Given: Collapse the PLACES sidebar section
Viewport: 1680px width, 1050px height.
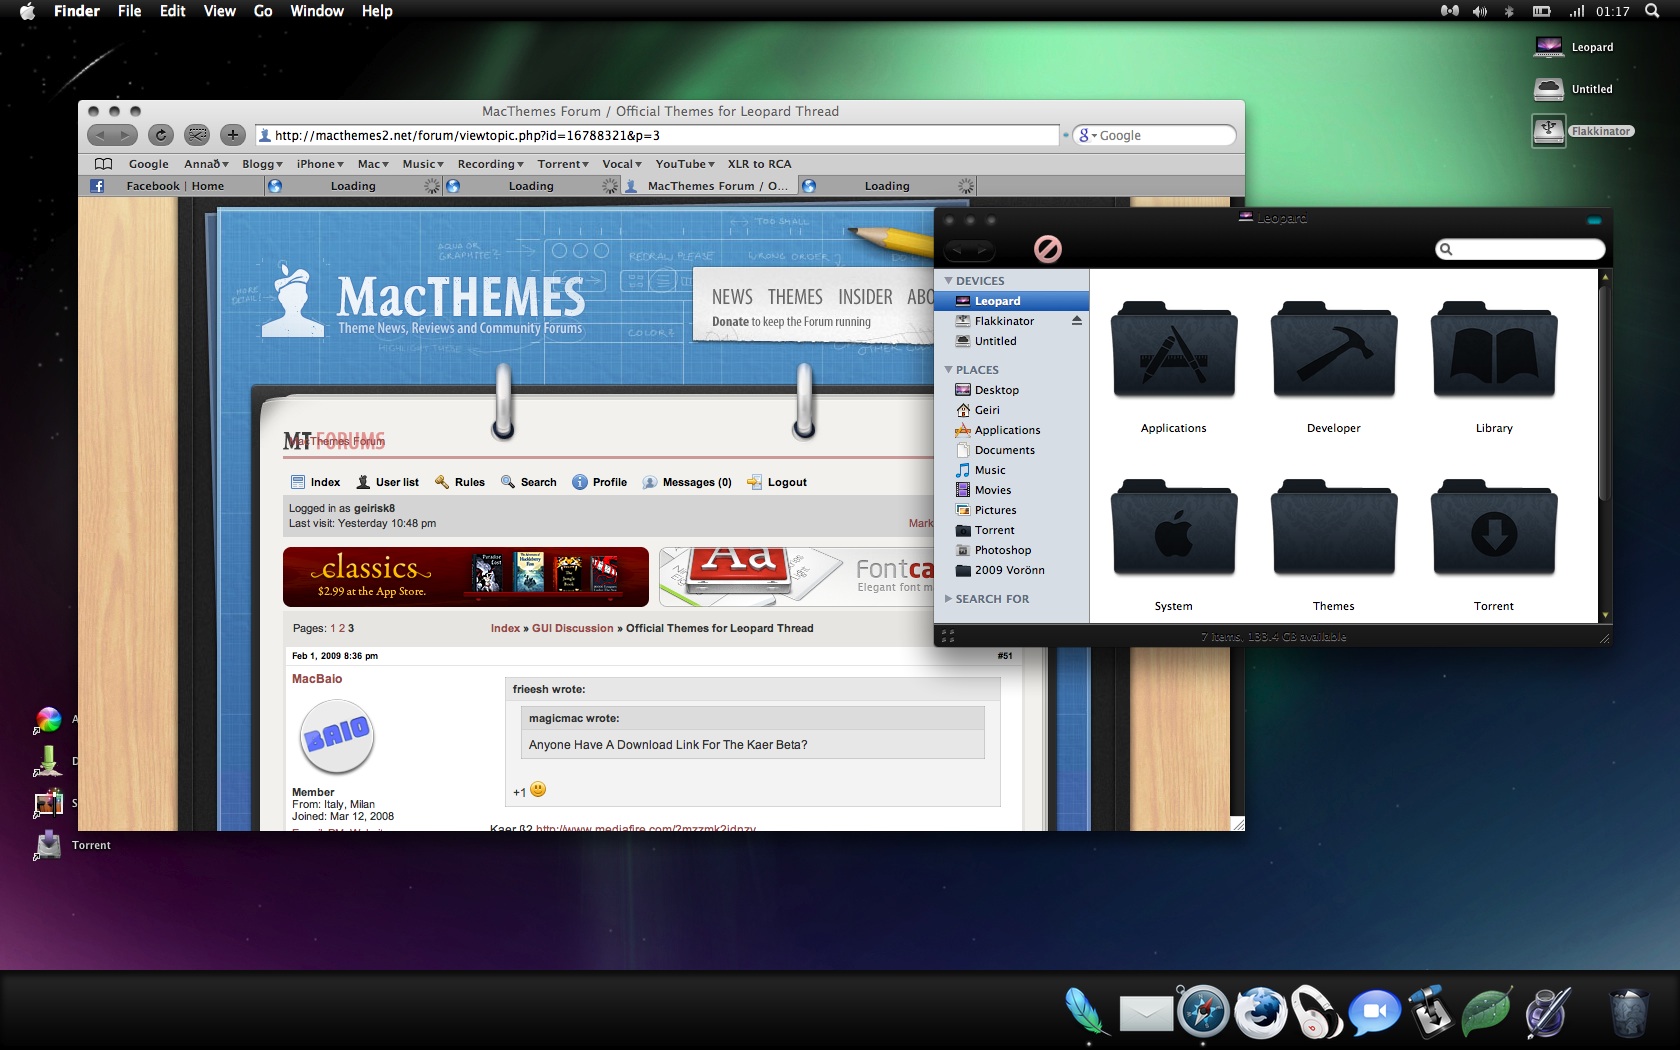Looking at the screenshot, I should pyautogui.click(x=949, y=370).
